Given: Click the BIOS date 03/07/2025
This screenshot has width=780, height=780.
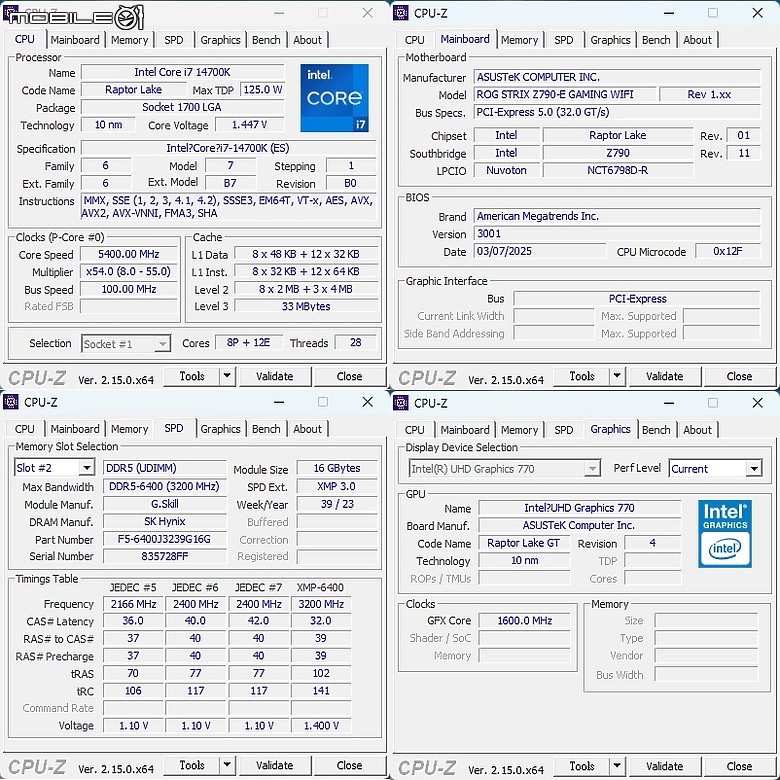Looking at the screenshot, I should [540, 251].
